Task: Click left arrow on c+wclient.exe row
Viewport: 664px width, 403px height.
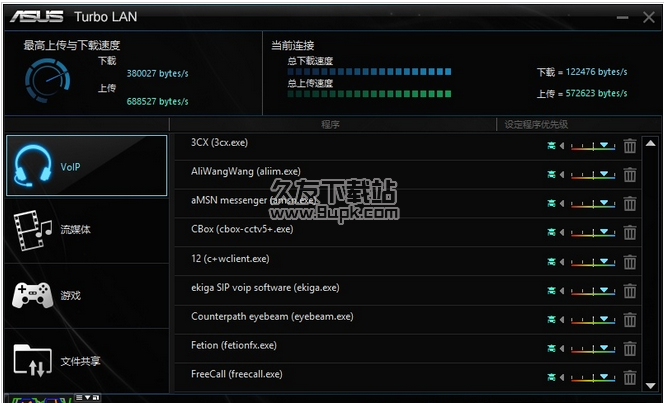Action: 562,262
